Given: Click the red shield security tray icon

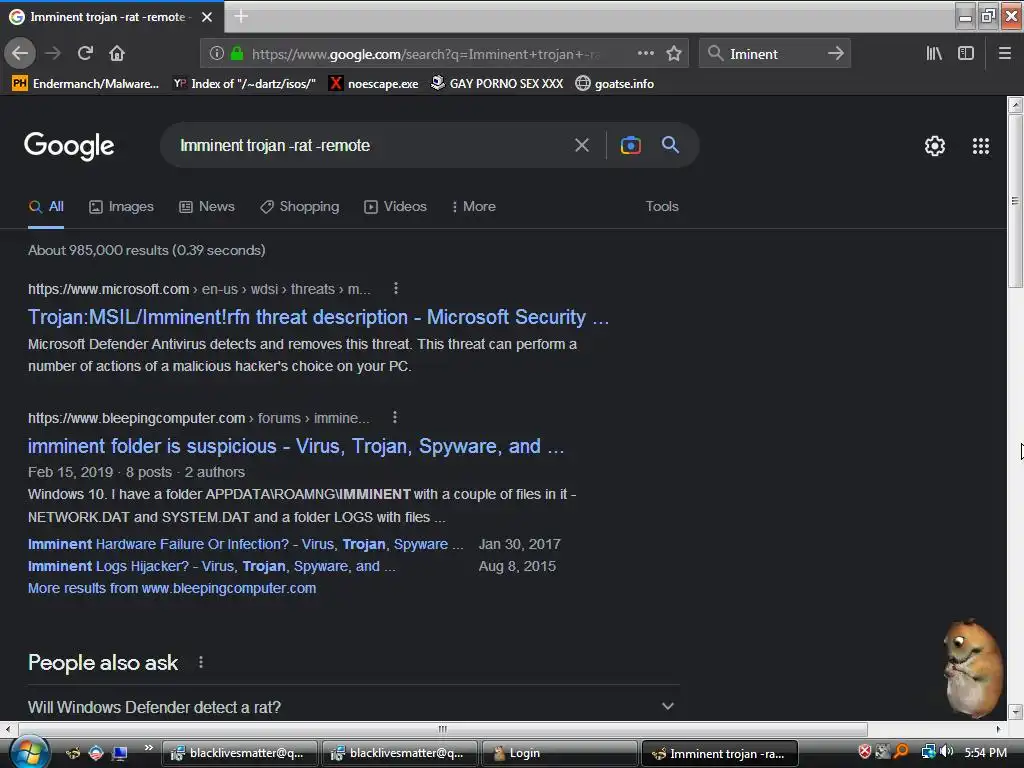Looking at the screenshot, I should [865, 752].
